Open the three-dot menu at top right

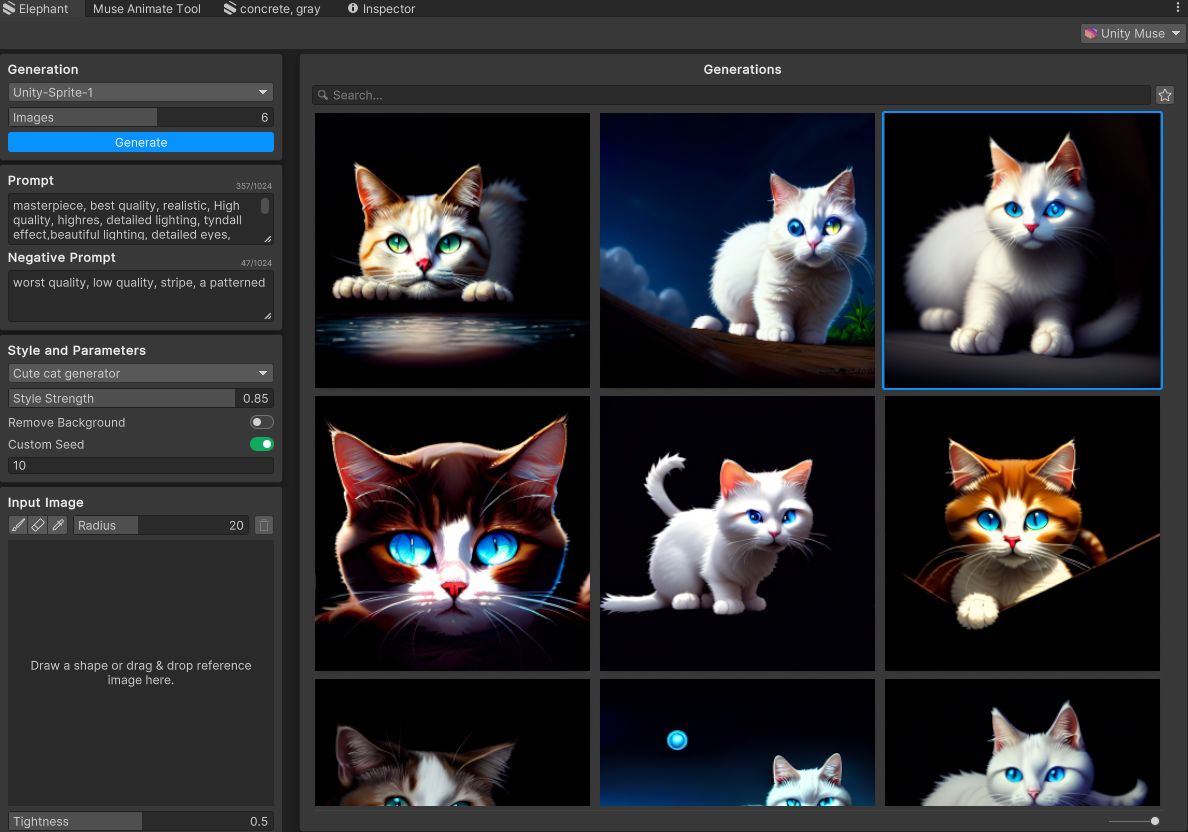click(1177, 8)
